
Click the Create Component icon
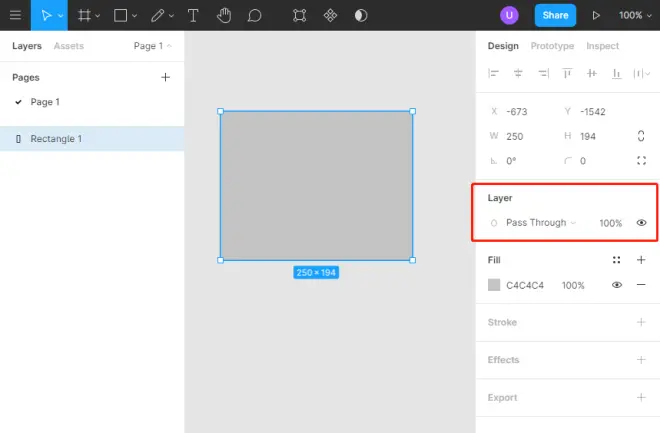click(x=330, y=16)
